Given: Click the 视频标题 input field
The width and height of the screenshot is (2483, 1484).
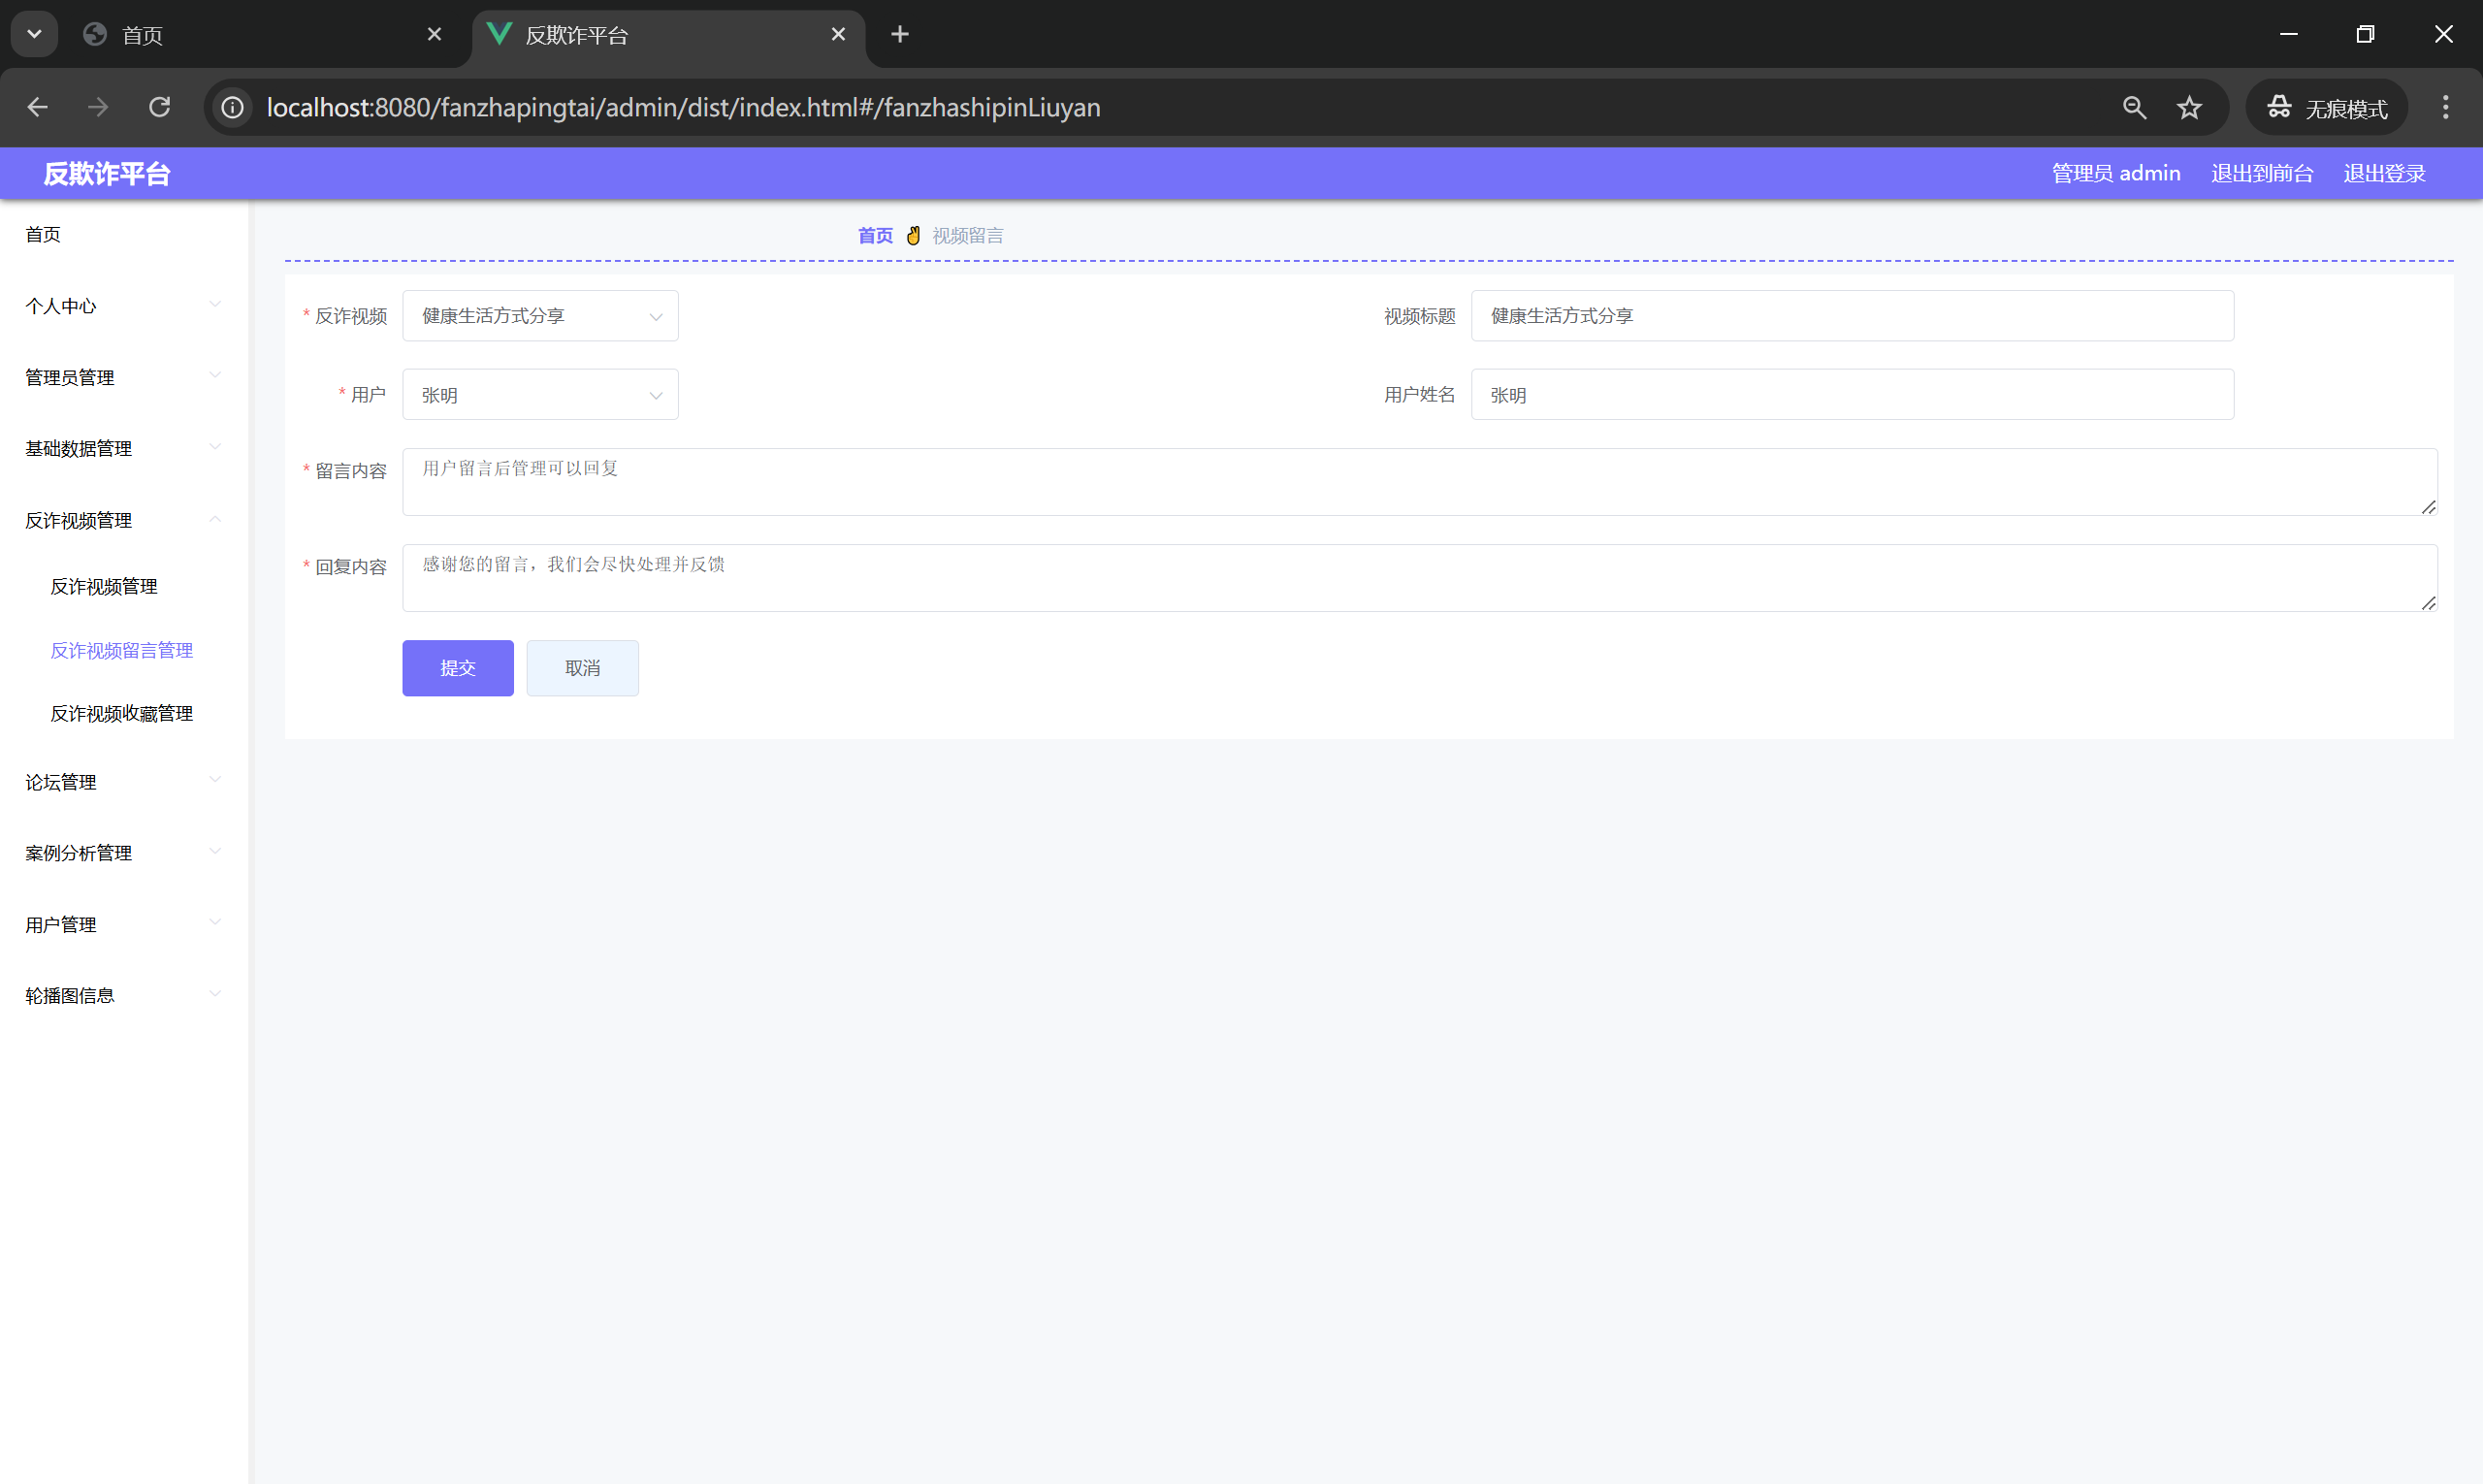Looking at the screenshot, I should 1852,315.
